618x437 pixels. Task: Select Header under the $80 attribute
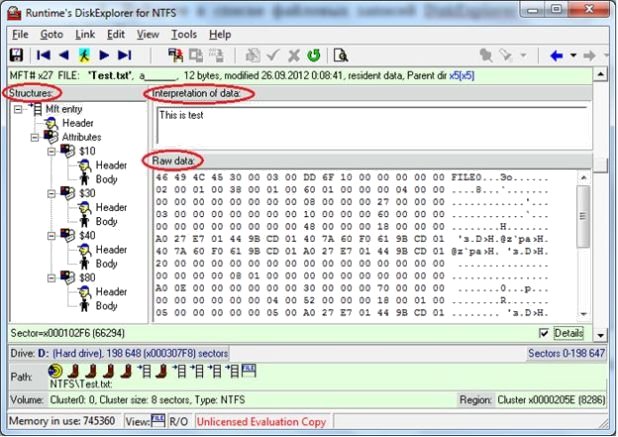tap(111, 292)
